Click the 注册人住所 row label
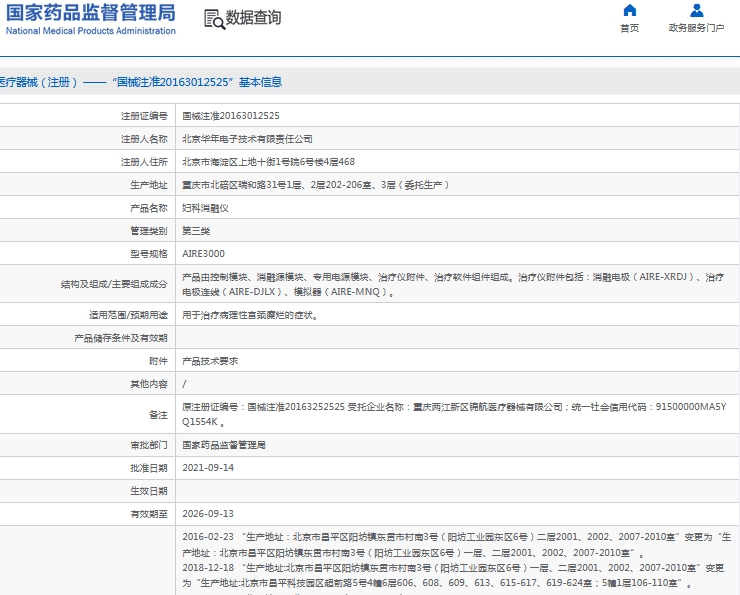740x595 pixels. [x=144, y=162]
